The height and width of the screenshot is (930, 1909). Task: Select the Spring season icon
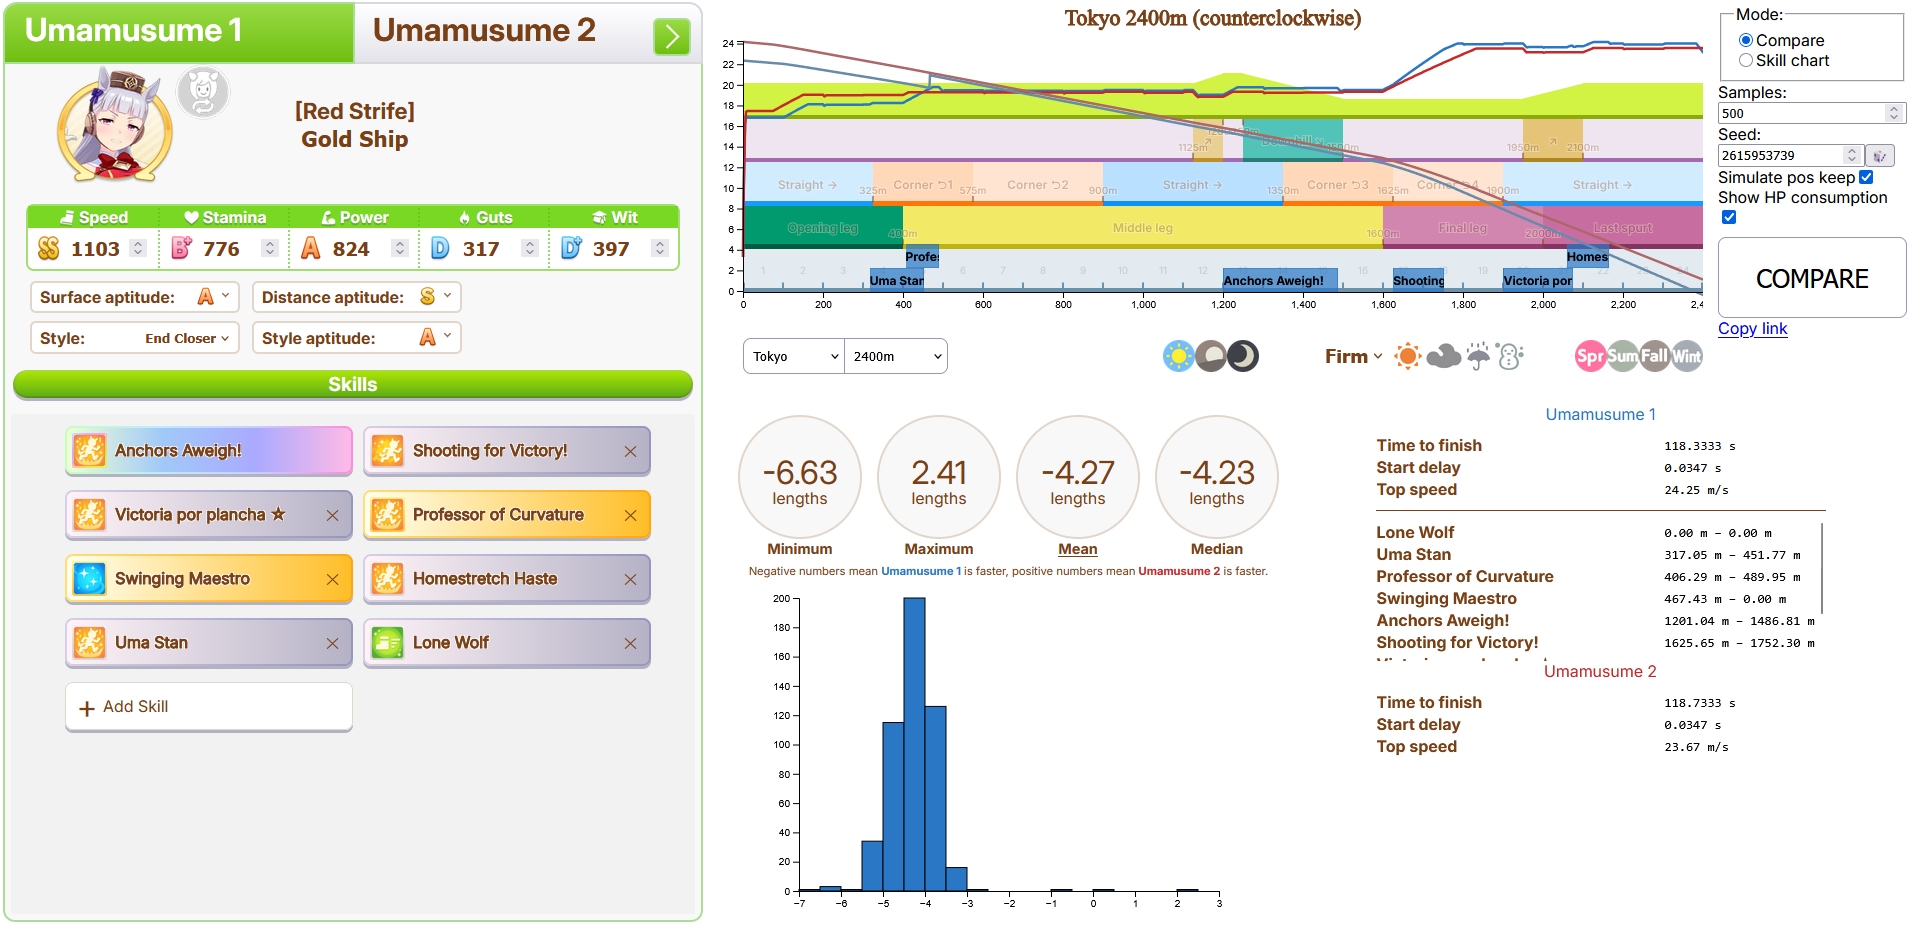pos(1590,356)
